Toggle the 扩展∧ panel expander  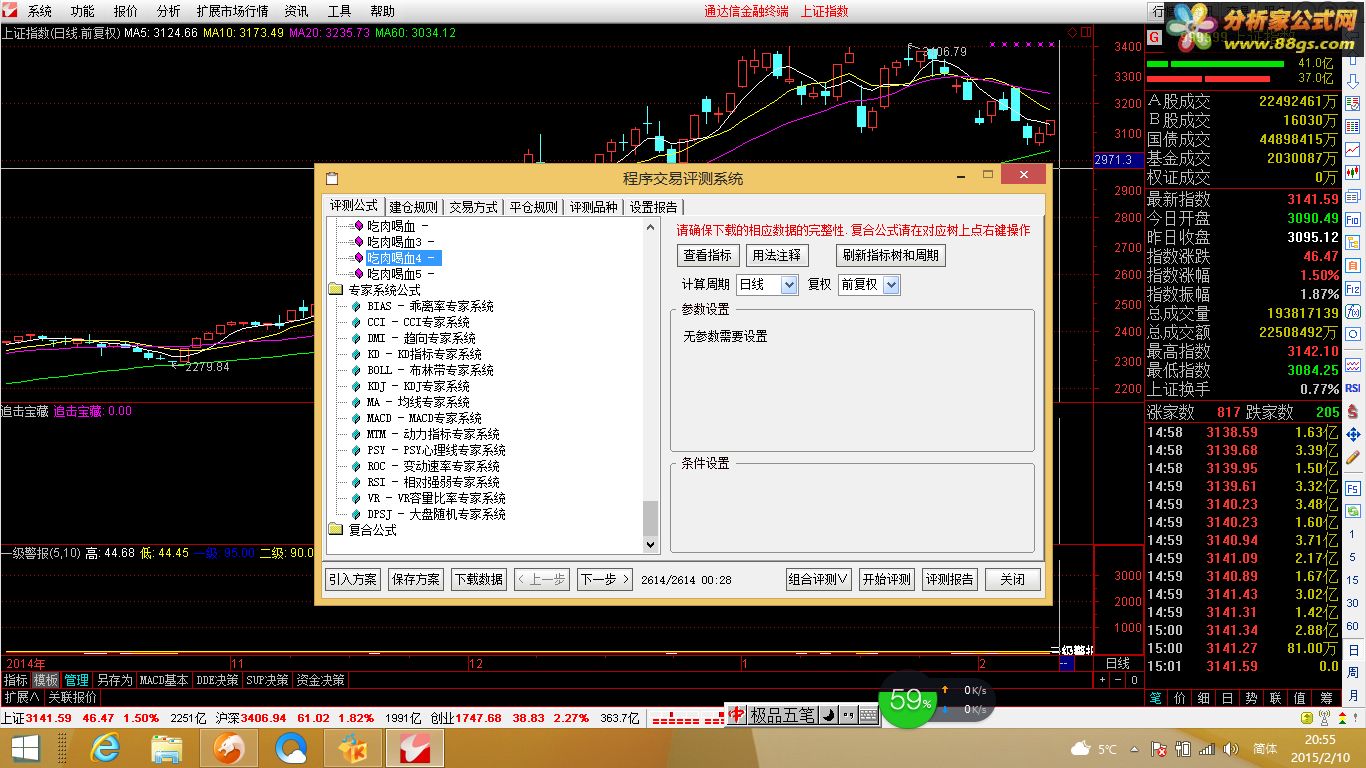pyautogui.click(x=21, y=697)
